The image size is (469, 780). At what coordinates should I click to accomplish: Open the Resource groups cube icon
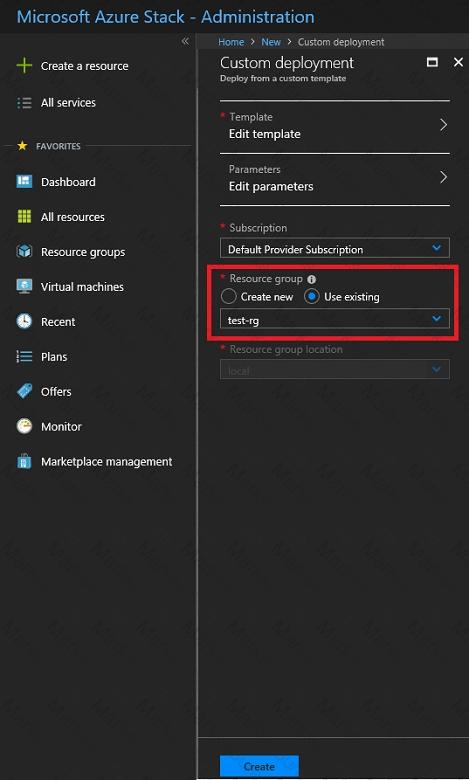point(24,251)
